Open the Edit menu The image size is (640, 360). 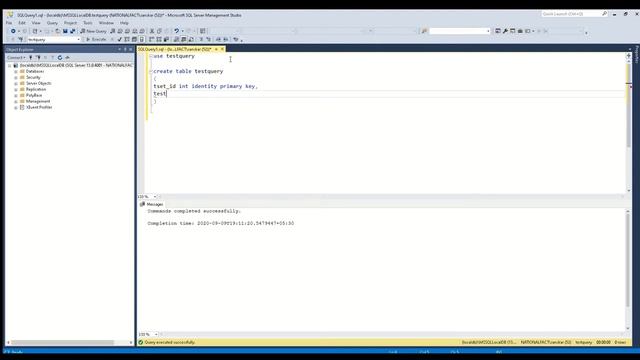22,23
